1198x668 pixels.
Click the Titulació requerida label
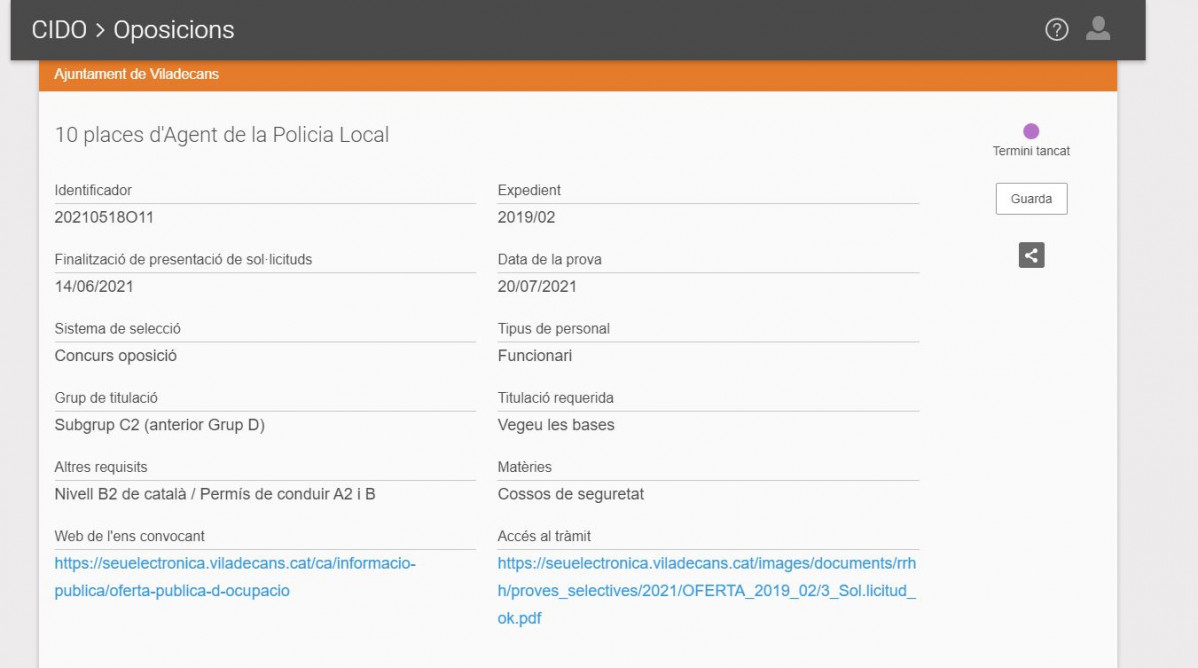[x=555, y=398]
